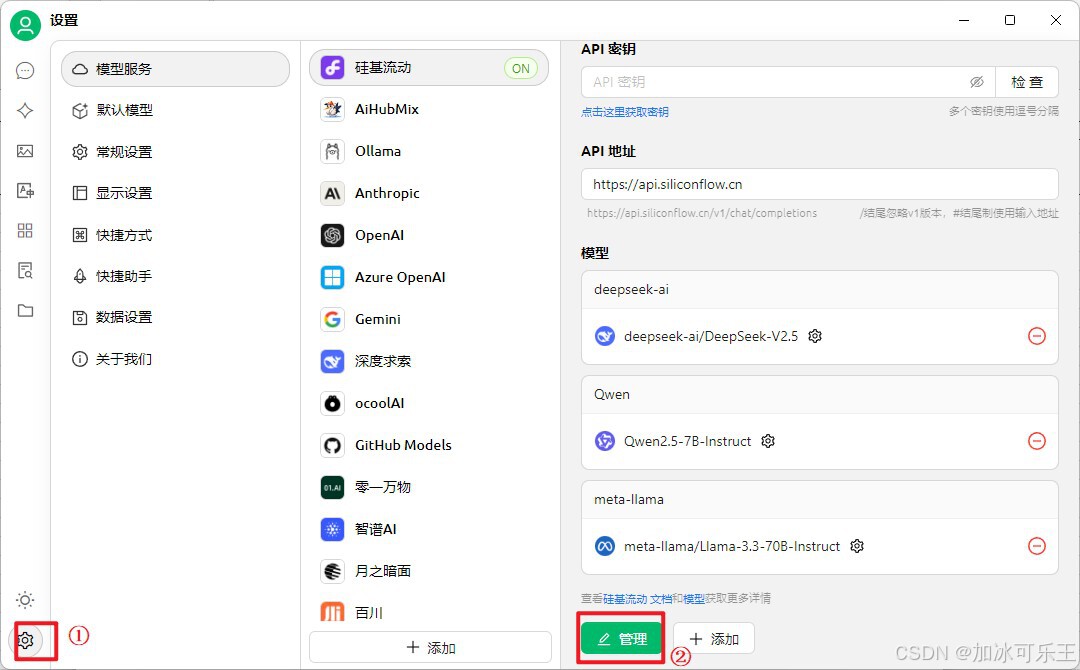Select the 零一万物 provider
Viewport: 1080px width, 670px height.
[429, 487]
